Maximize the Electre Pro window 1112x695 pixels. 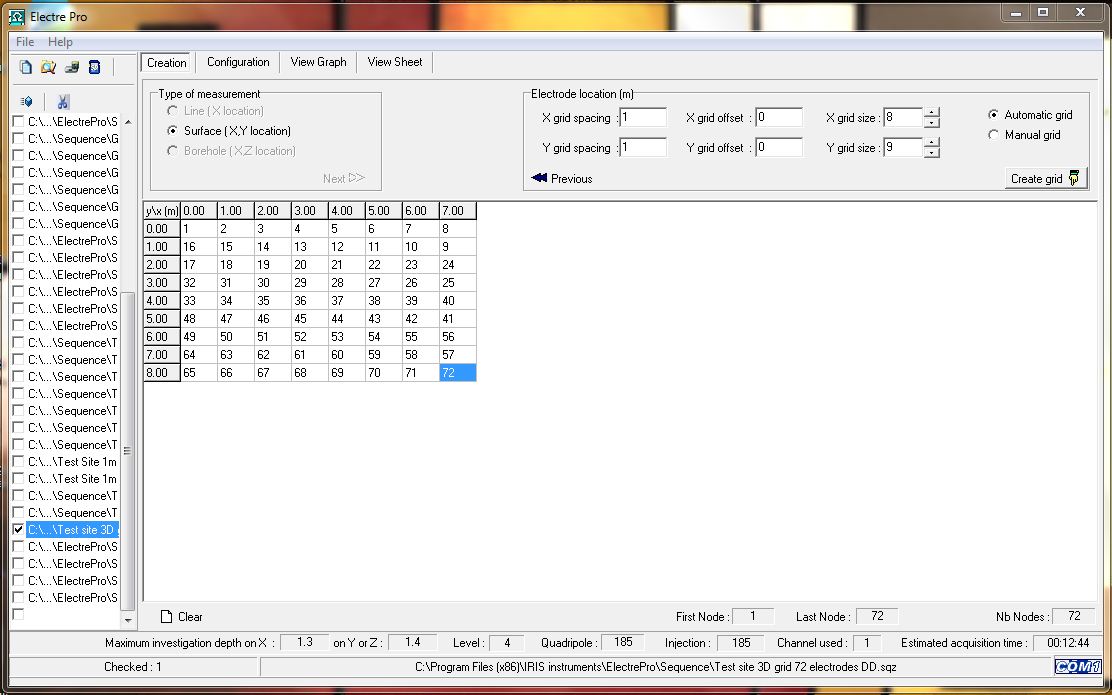point(1042,12)
